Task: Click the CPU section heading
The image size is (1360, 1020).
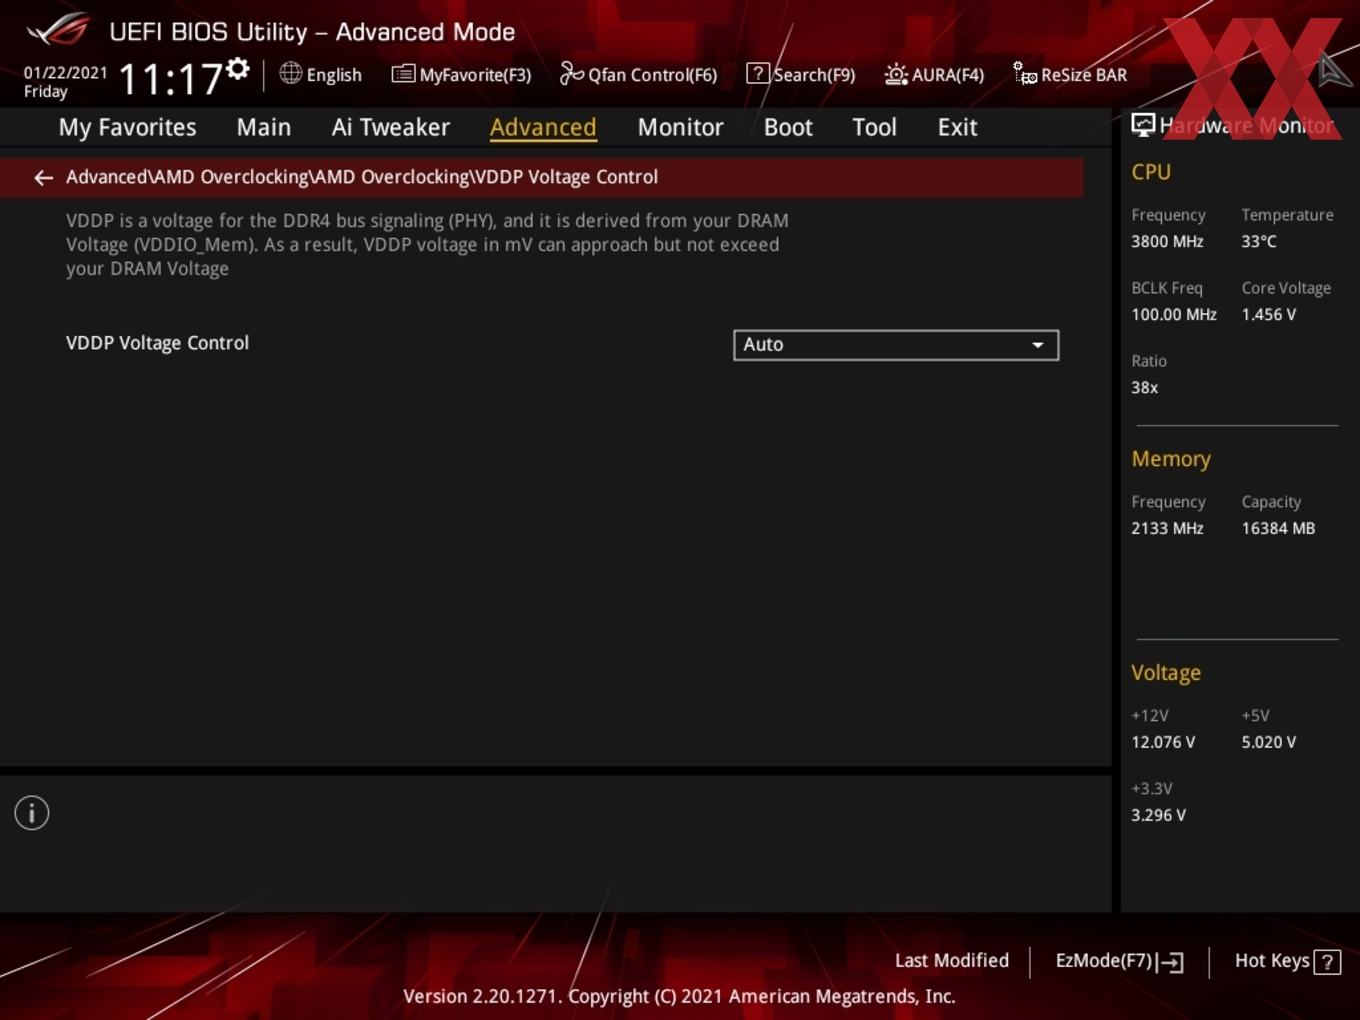Action: click(1151, 172)
